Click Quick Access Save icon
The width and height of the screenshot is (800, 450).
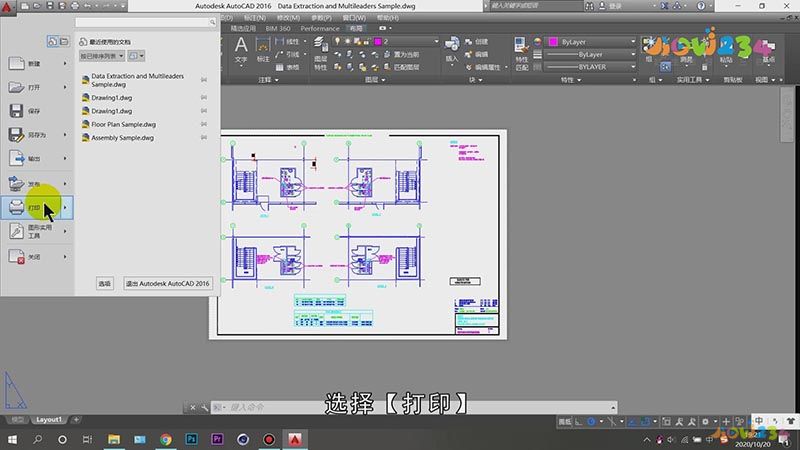49,6
